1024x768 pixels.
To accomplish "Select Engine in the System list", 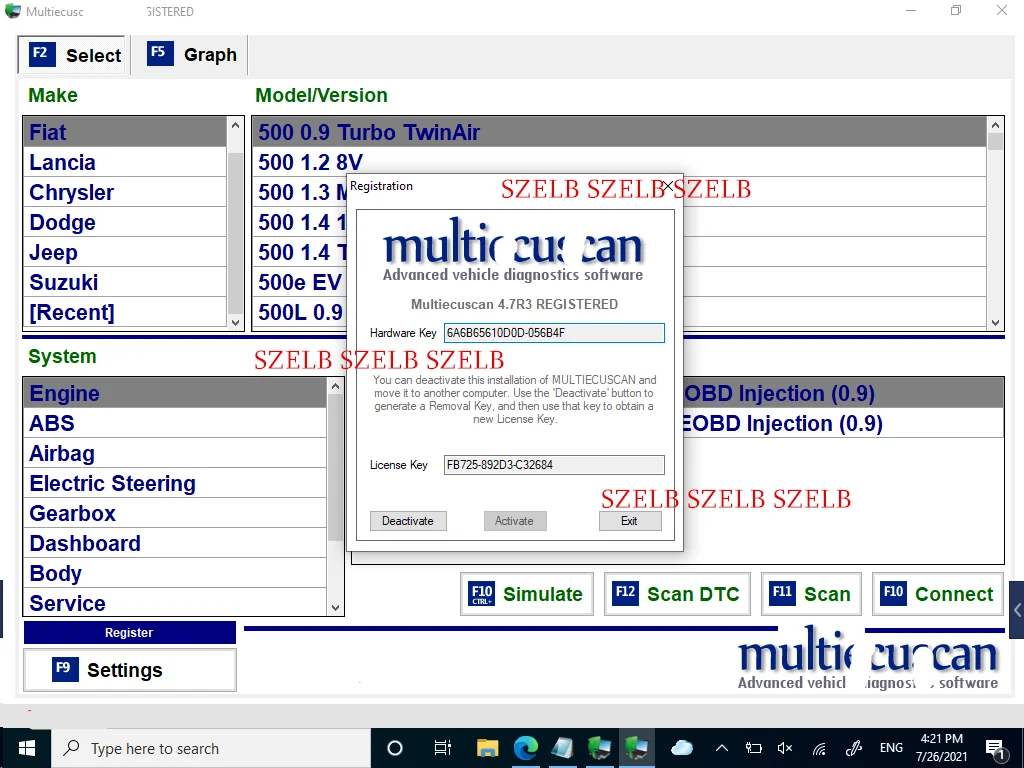I will coord(64,393).
